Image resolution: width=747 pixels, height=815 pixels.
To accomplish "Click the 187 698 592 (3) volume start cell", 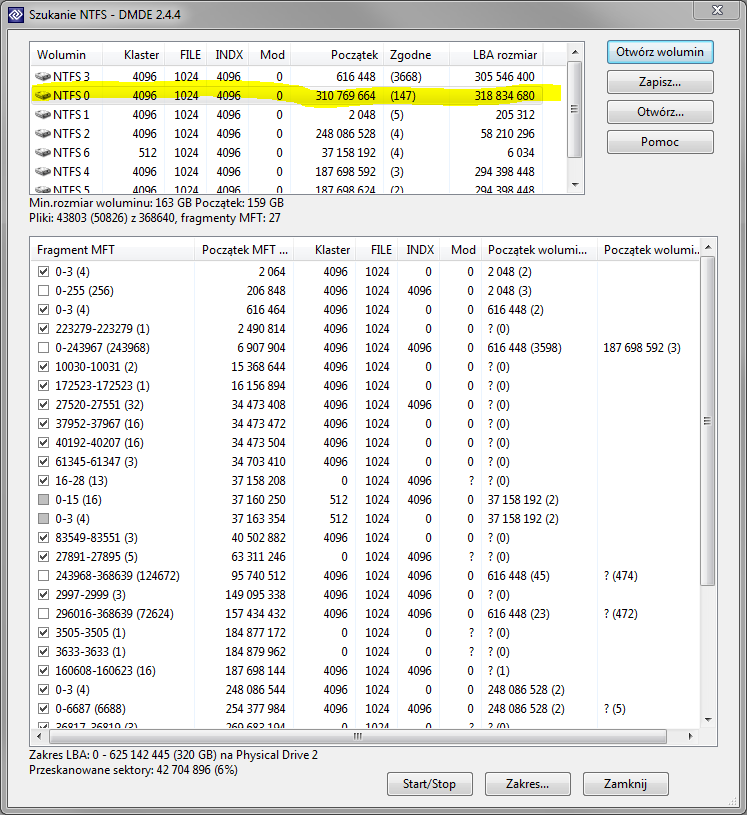I will (642, 348).
